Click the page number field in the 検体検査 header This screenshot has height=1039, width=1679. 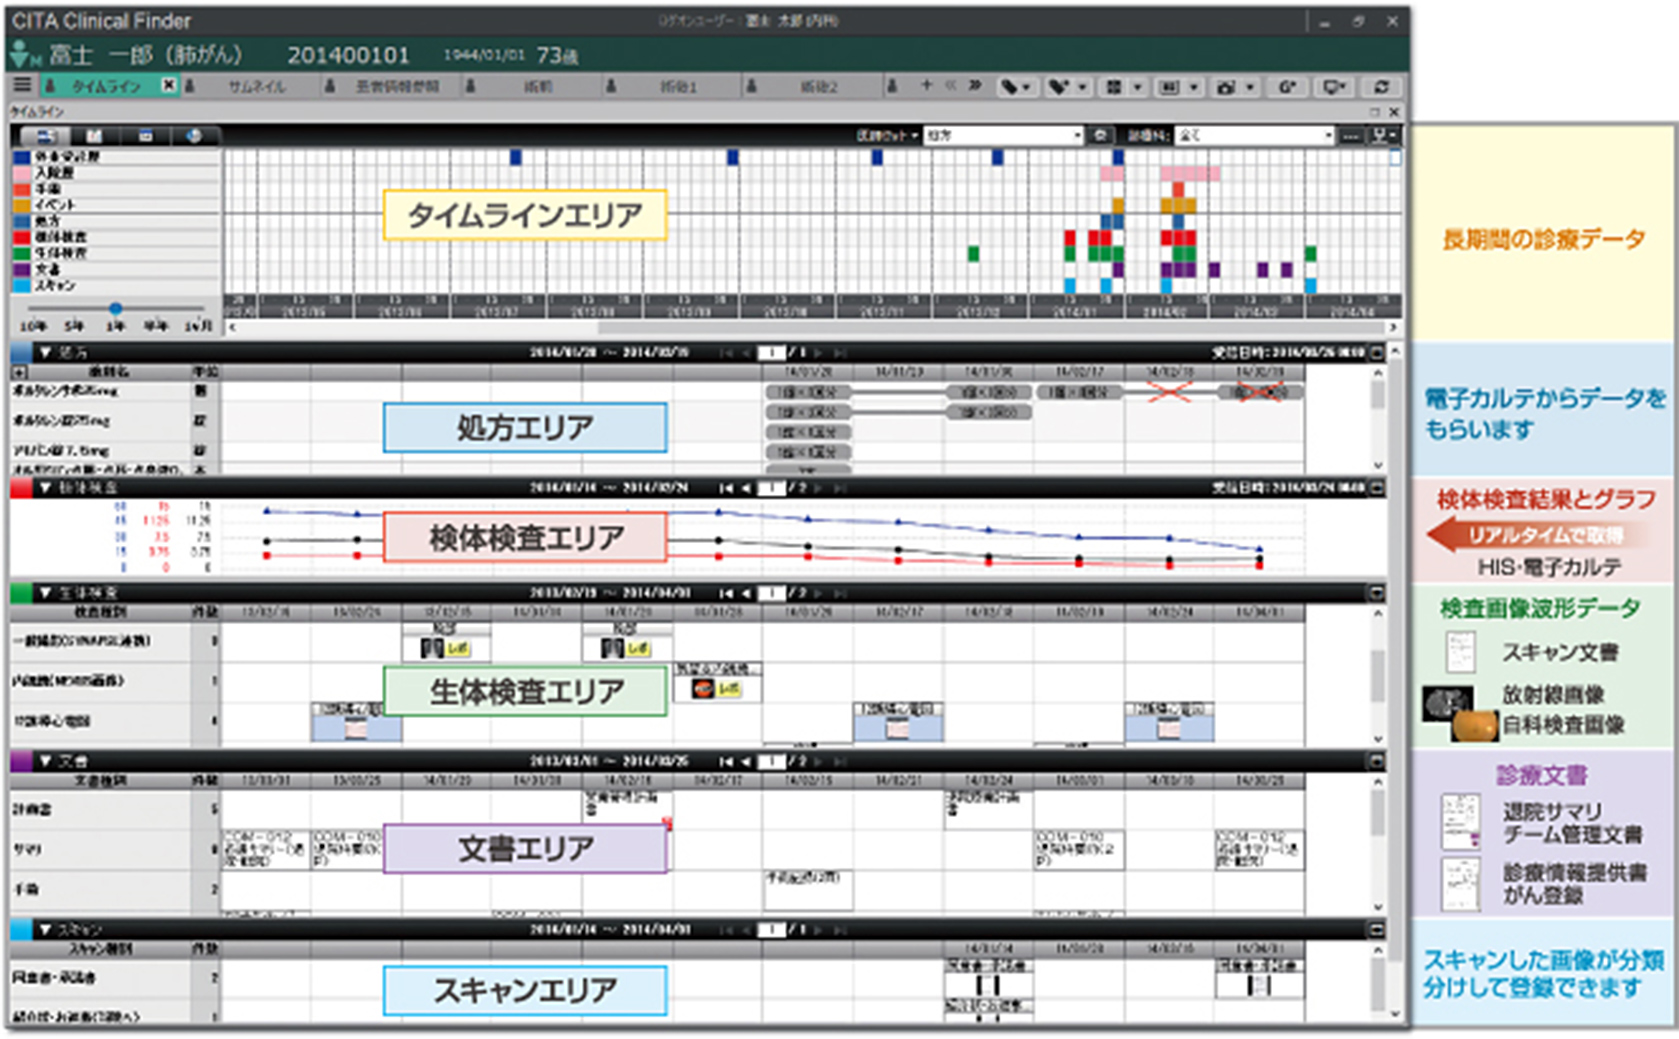point(771,488)
